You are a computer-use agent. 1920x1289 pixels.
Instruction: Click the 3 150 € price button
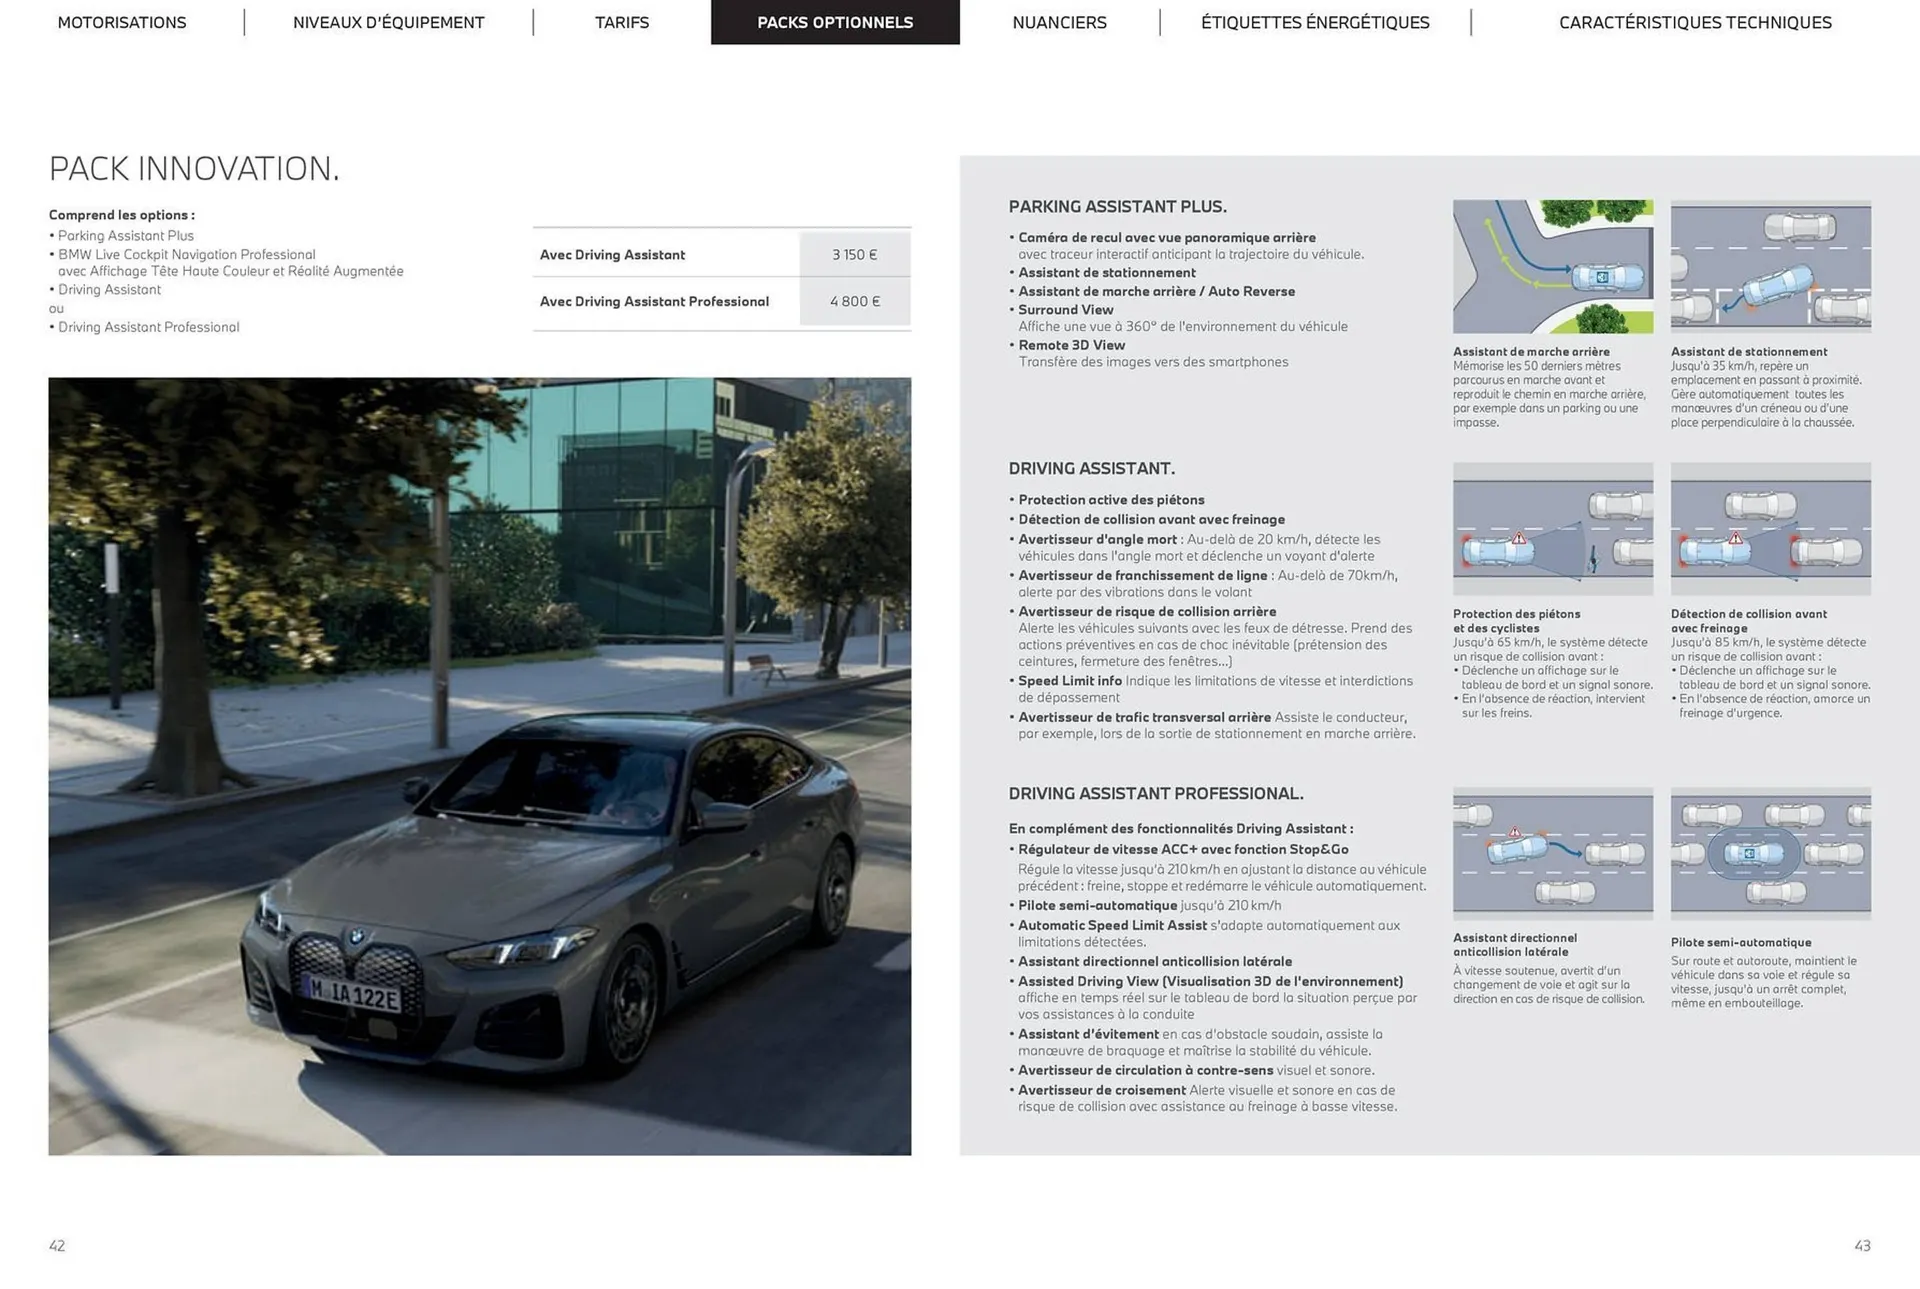[855, 254]
